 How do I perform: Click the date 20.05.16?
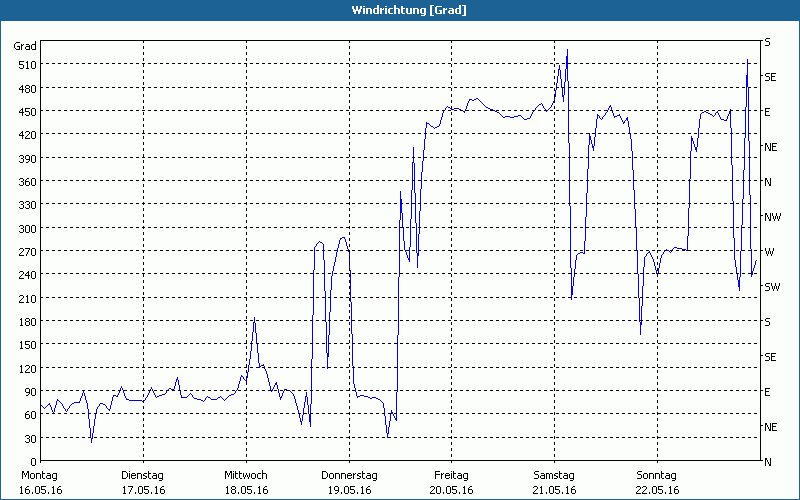pyautogui.click(x=451, y=490)
